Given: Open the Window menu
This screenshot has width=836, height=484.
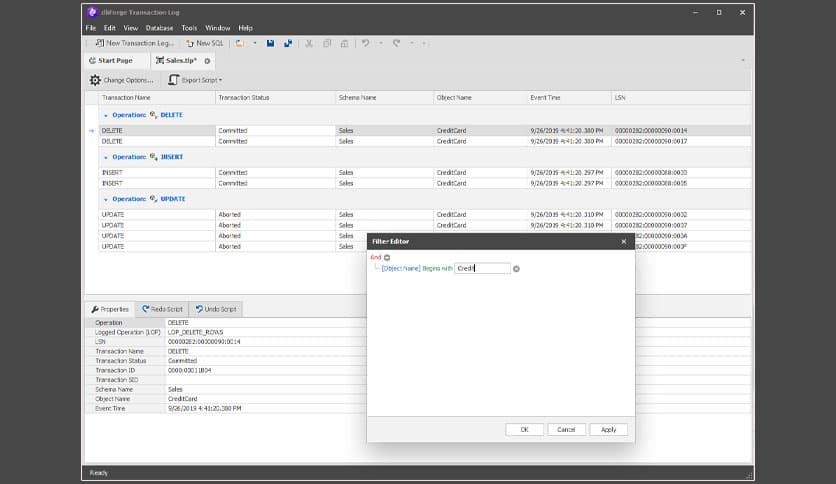Looking at the screenshot, I should 218,28.
